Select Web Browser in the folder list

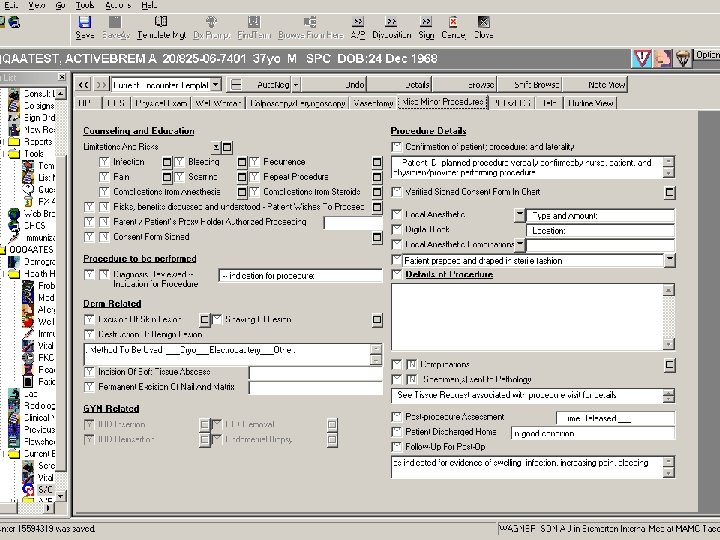pyautogui.click(x=34, y=214)
